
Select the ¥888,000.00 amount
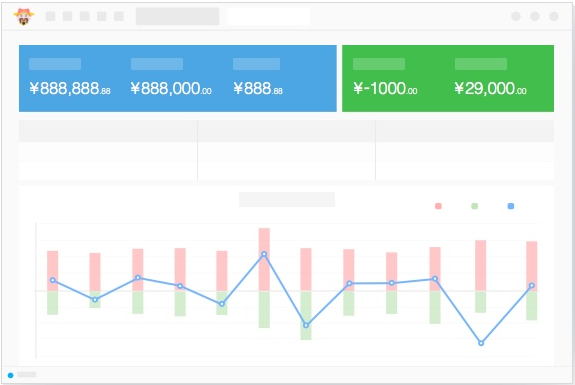click(171, 88)
